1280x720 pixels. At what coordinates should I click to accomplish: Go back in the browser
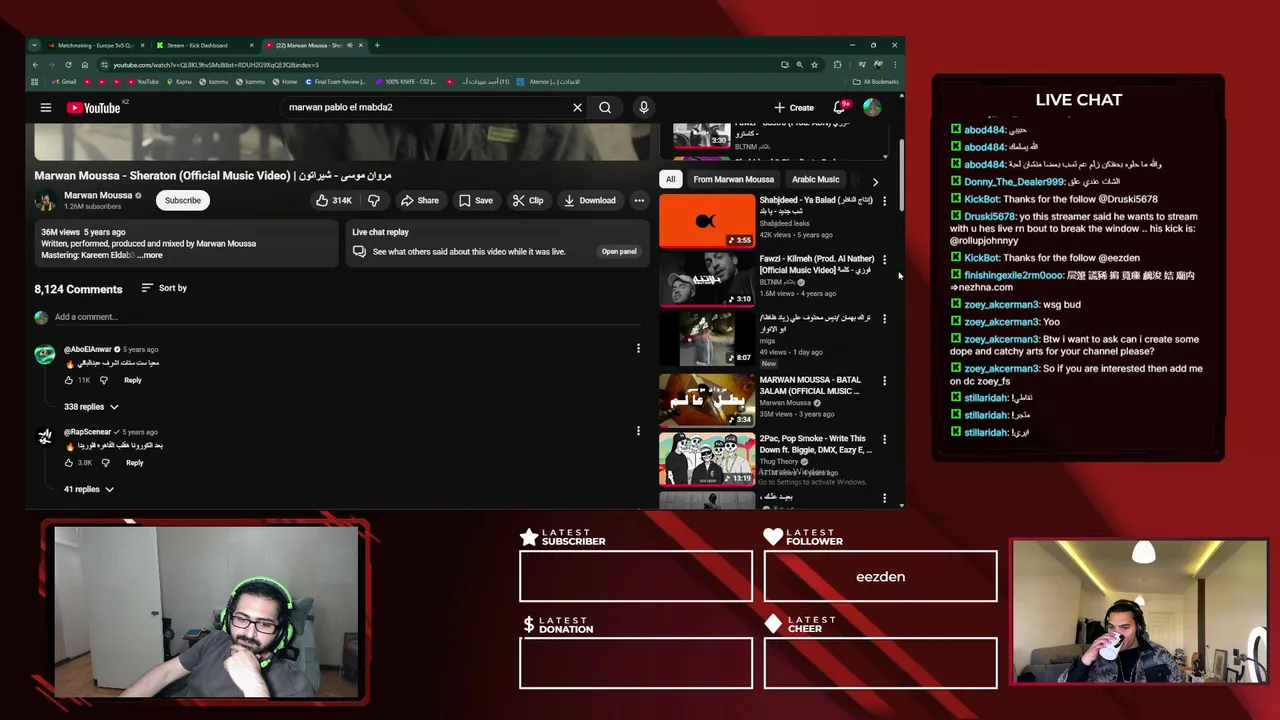coord(35,65)
